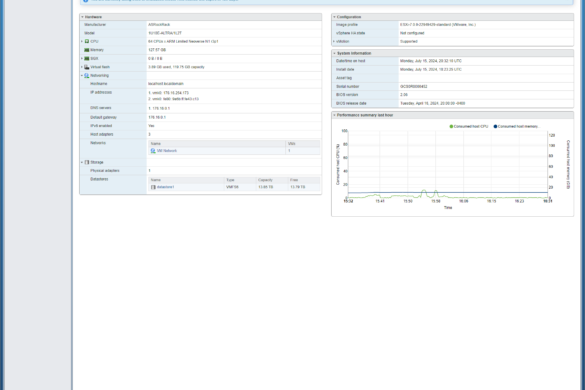The height and width of the screenshot is (390, 585).
Task: Toggle Consumed host CPU legend entry
Action: click(x=469, y=127)
